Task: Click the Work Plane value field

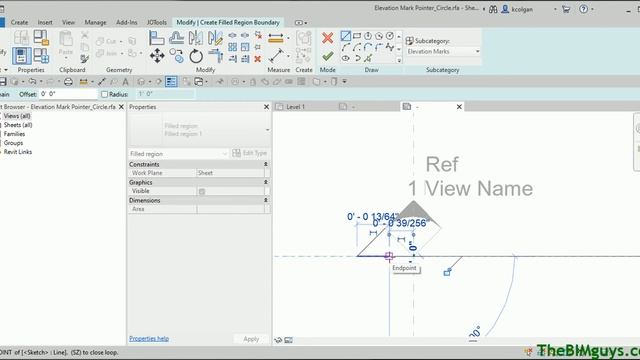Action: coord(230,173)
